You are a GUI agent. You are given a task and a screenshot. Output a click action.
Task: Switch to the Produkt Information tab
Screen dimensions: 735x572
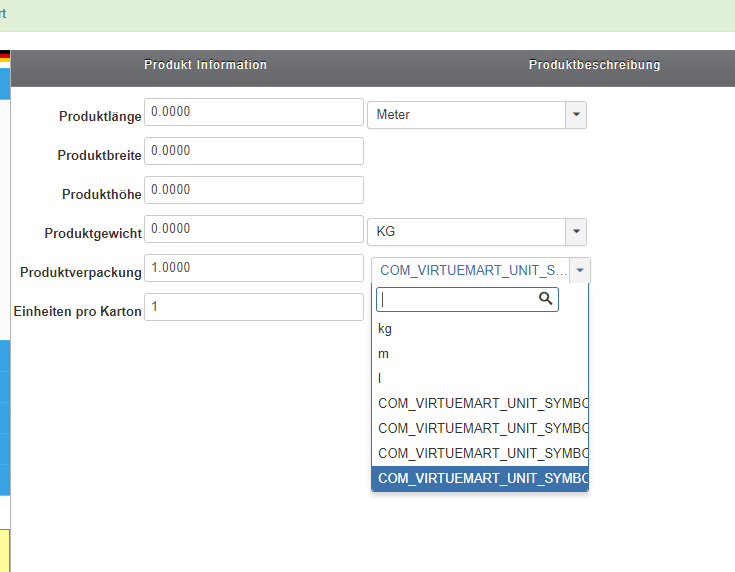pyautogui.click(x=205, y=65)
